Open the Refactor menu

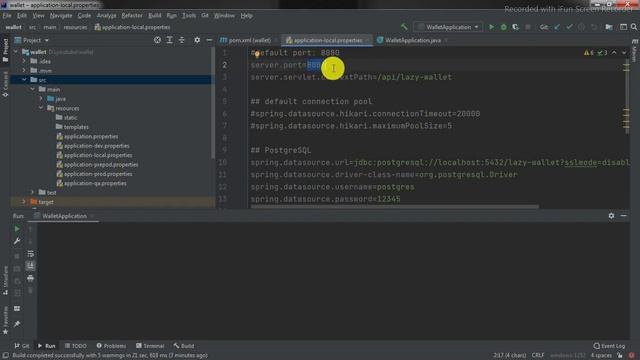click(132, 16)
